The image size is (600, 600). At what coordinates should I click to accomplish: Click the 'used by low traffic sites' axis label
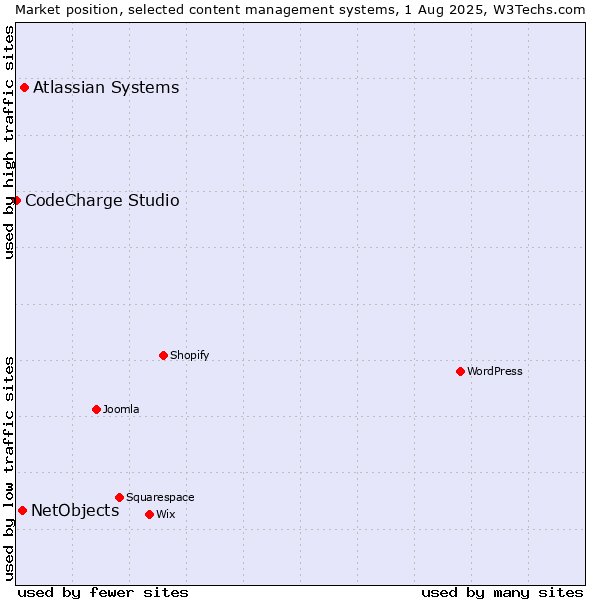point(8,469)
